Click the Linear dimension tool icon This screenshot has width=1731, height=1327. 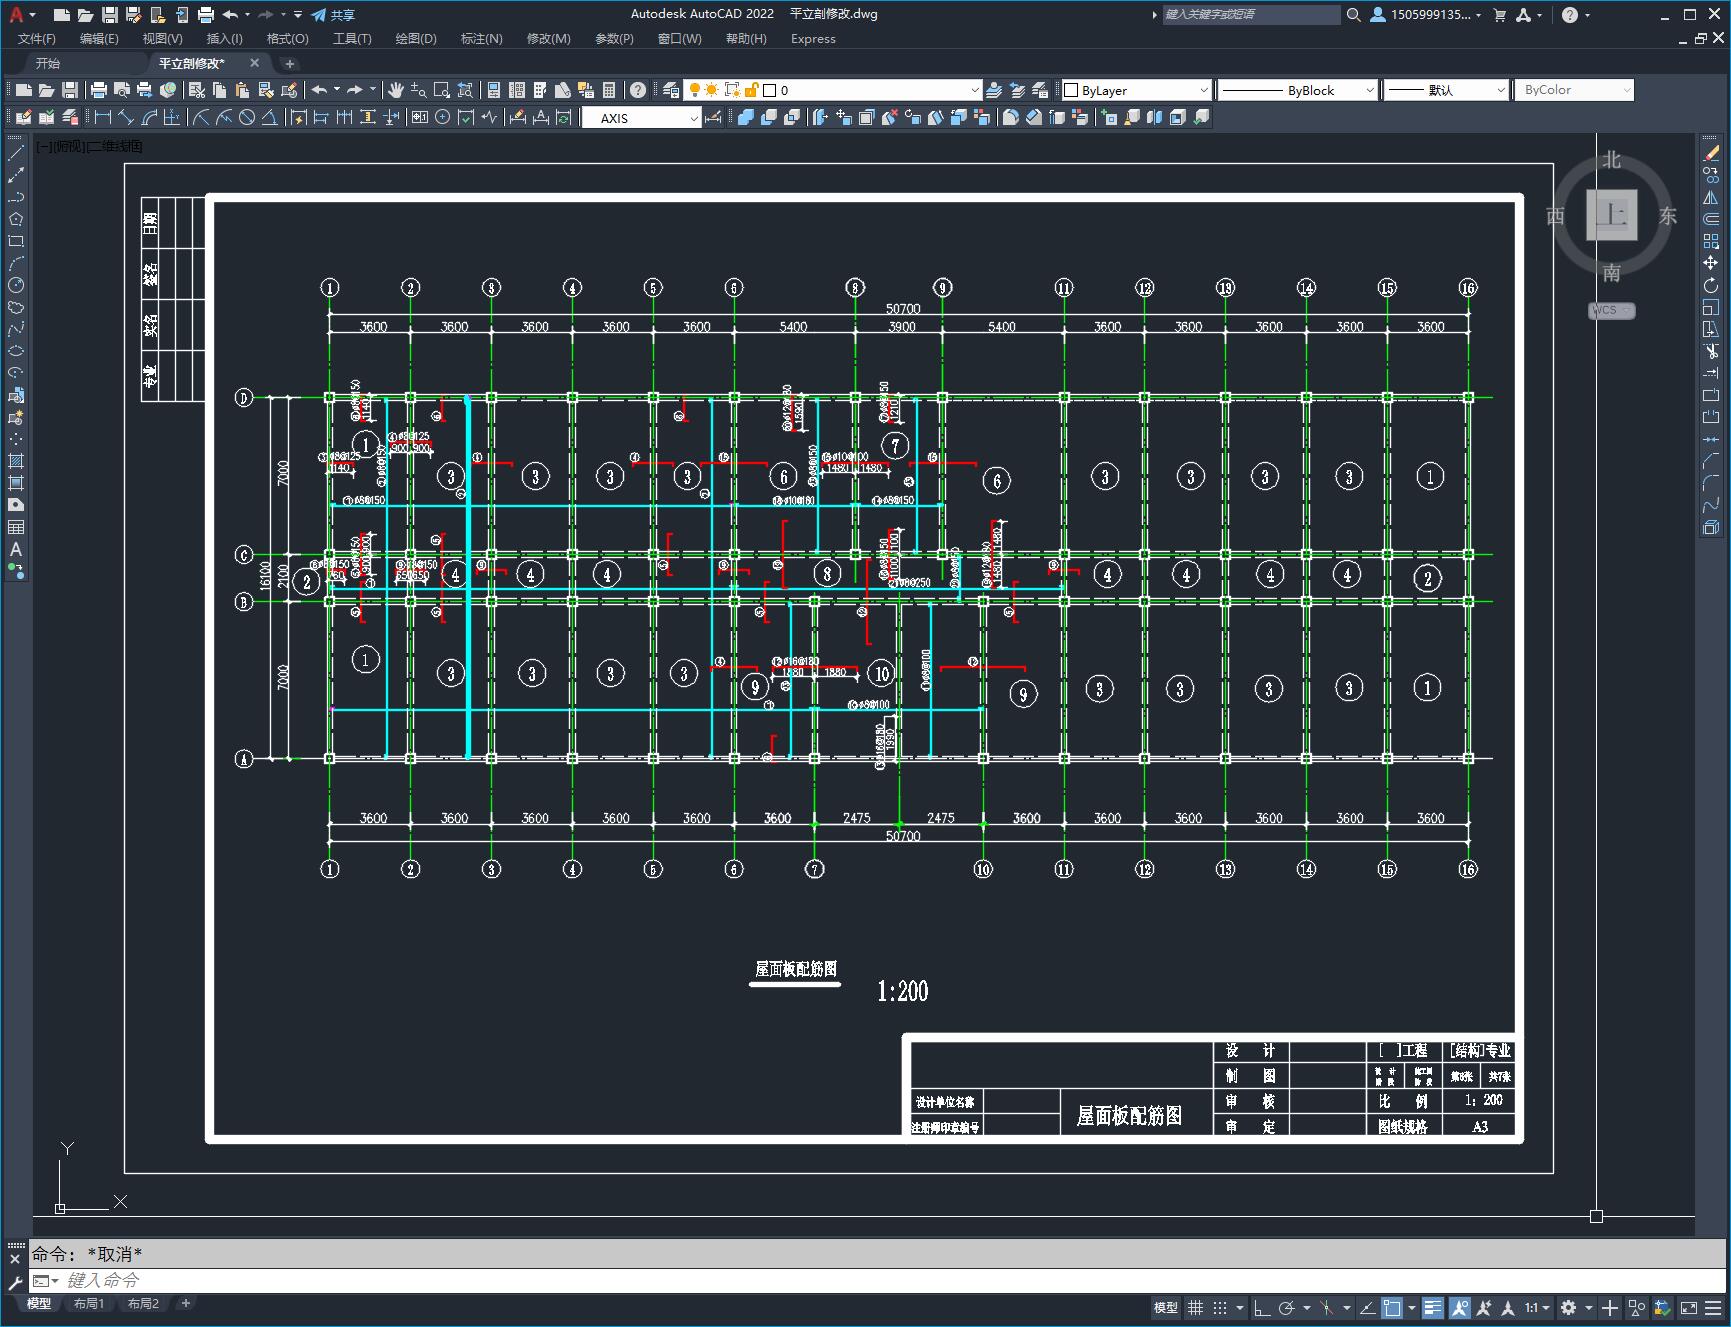click(x=103, y=118)
